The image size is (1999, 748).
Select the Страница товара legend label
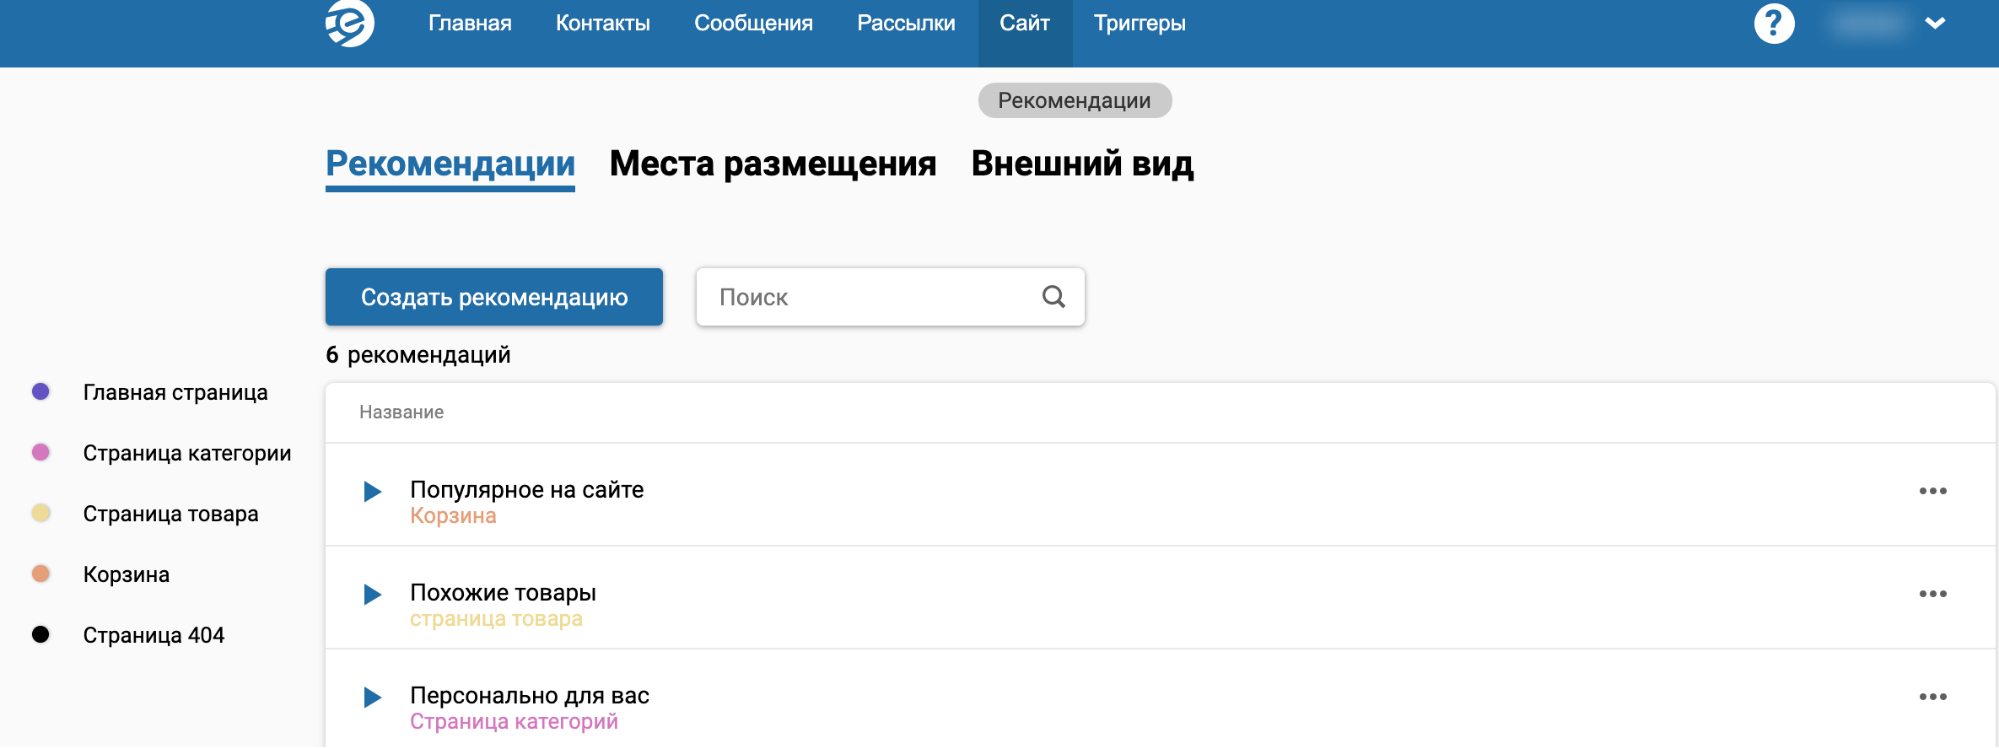click(x=171, y=514)
